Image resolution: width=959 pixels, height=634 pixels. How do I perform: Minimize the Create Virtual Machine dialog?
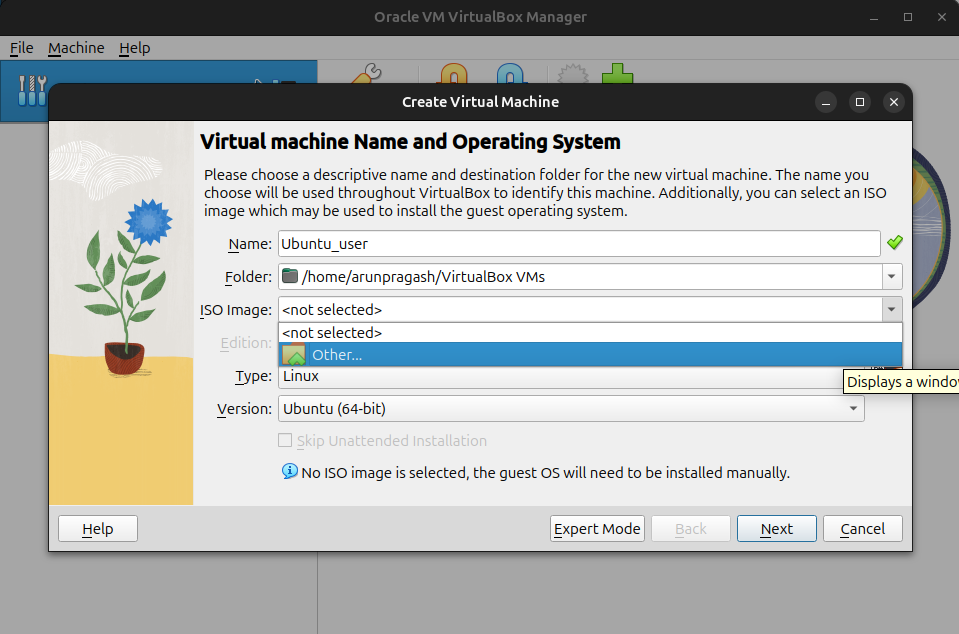tap(826, 102)
